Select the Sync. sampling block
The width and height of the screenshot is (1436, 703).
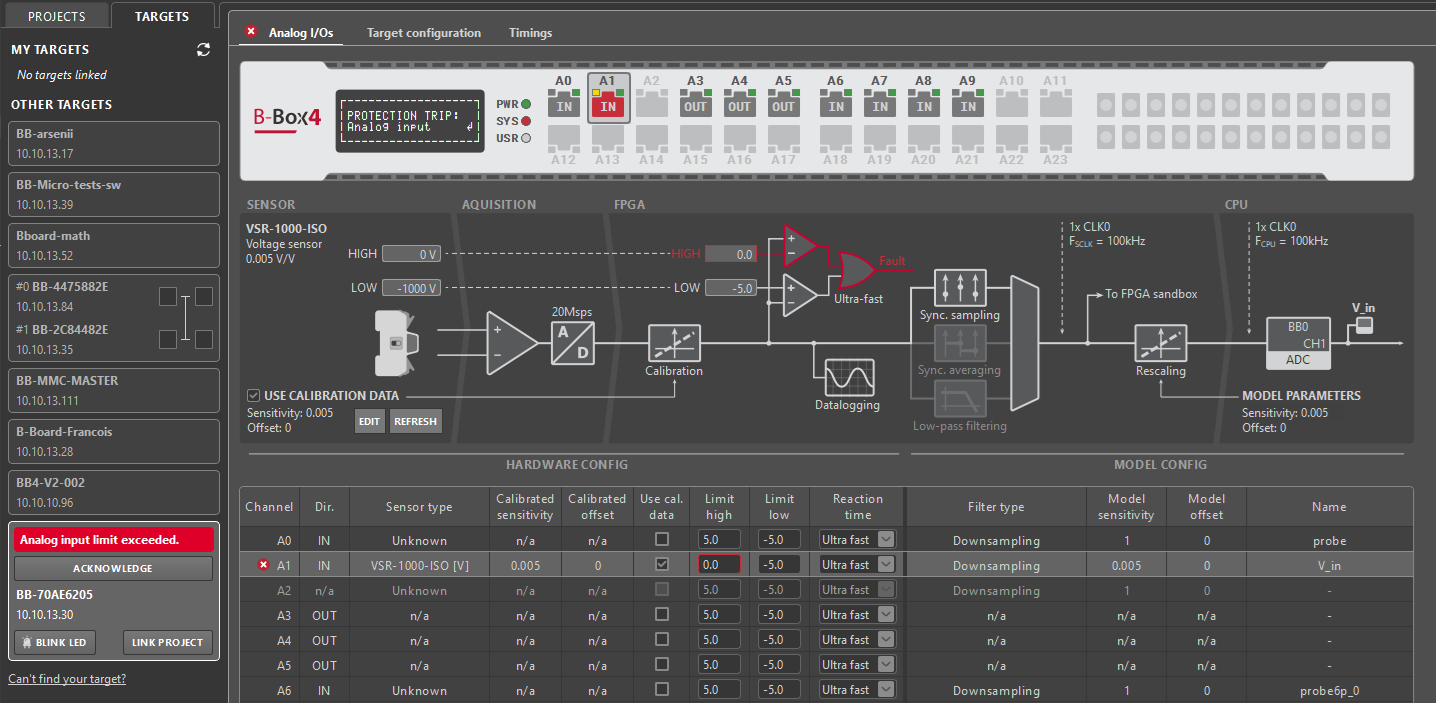tap(960, 288)
